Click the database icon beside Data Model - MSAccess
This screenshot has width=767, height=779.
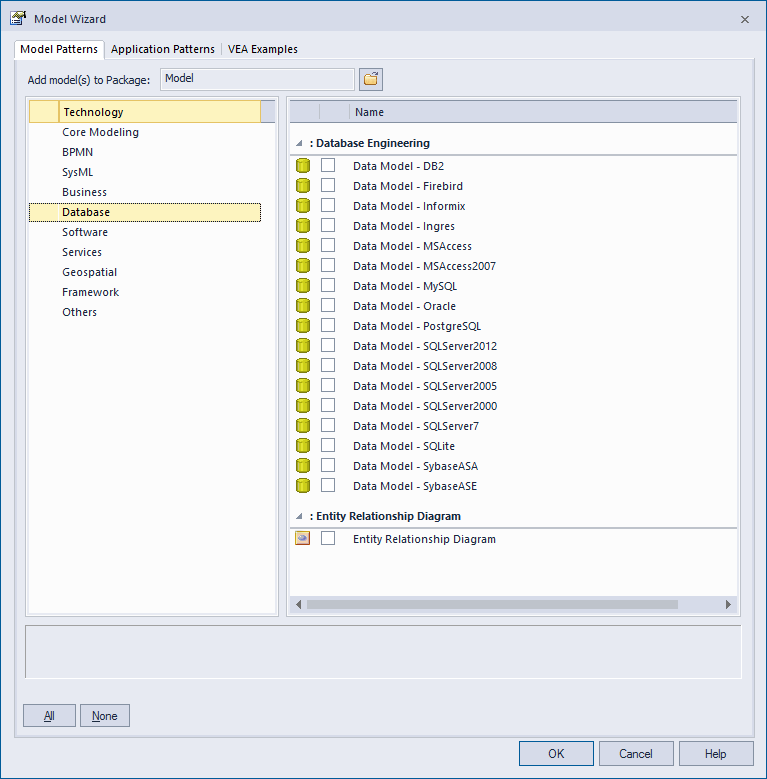pos(303,245)
